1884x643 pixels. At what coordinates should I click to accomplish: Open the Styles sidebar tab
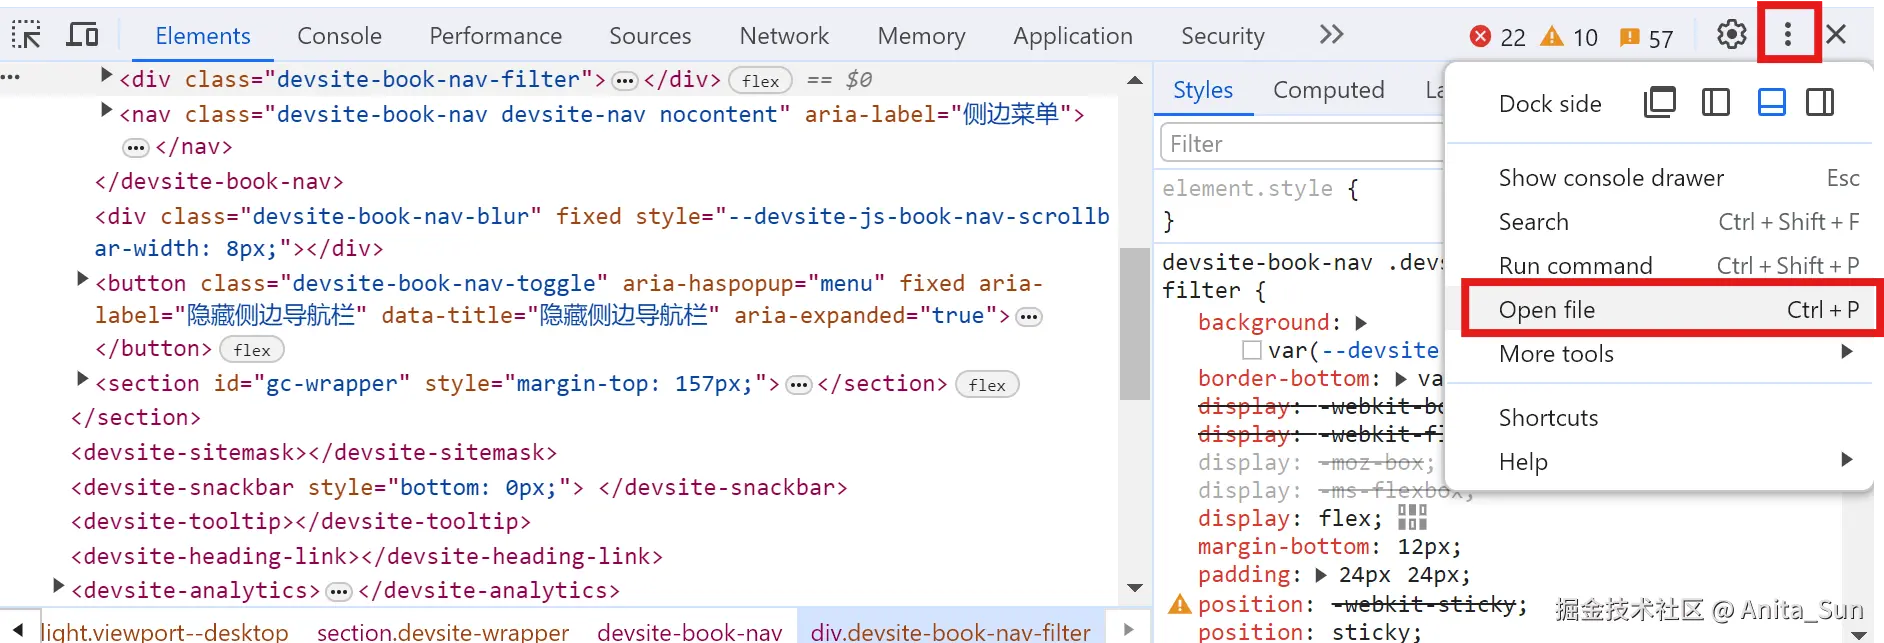click(x=1203, y=90)
